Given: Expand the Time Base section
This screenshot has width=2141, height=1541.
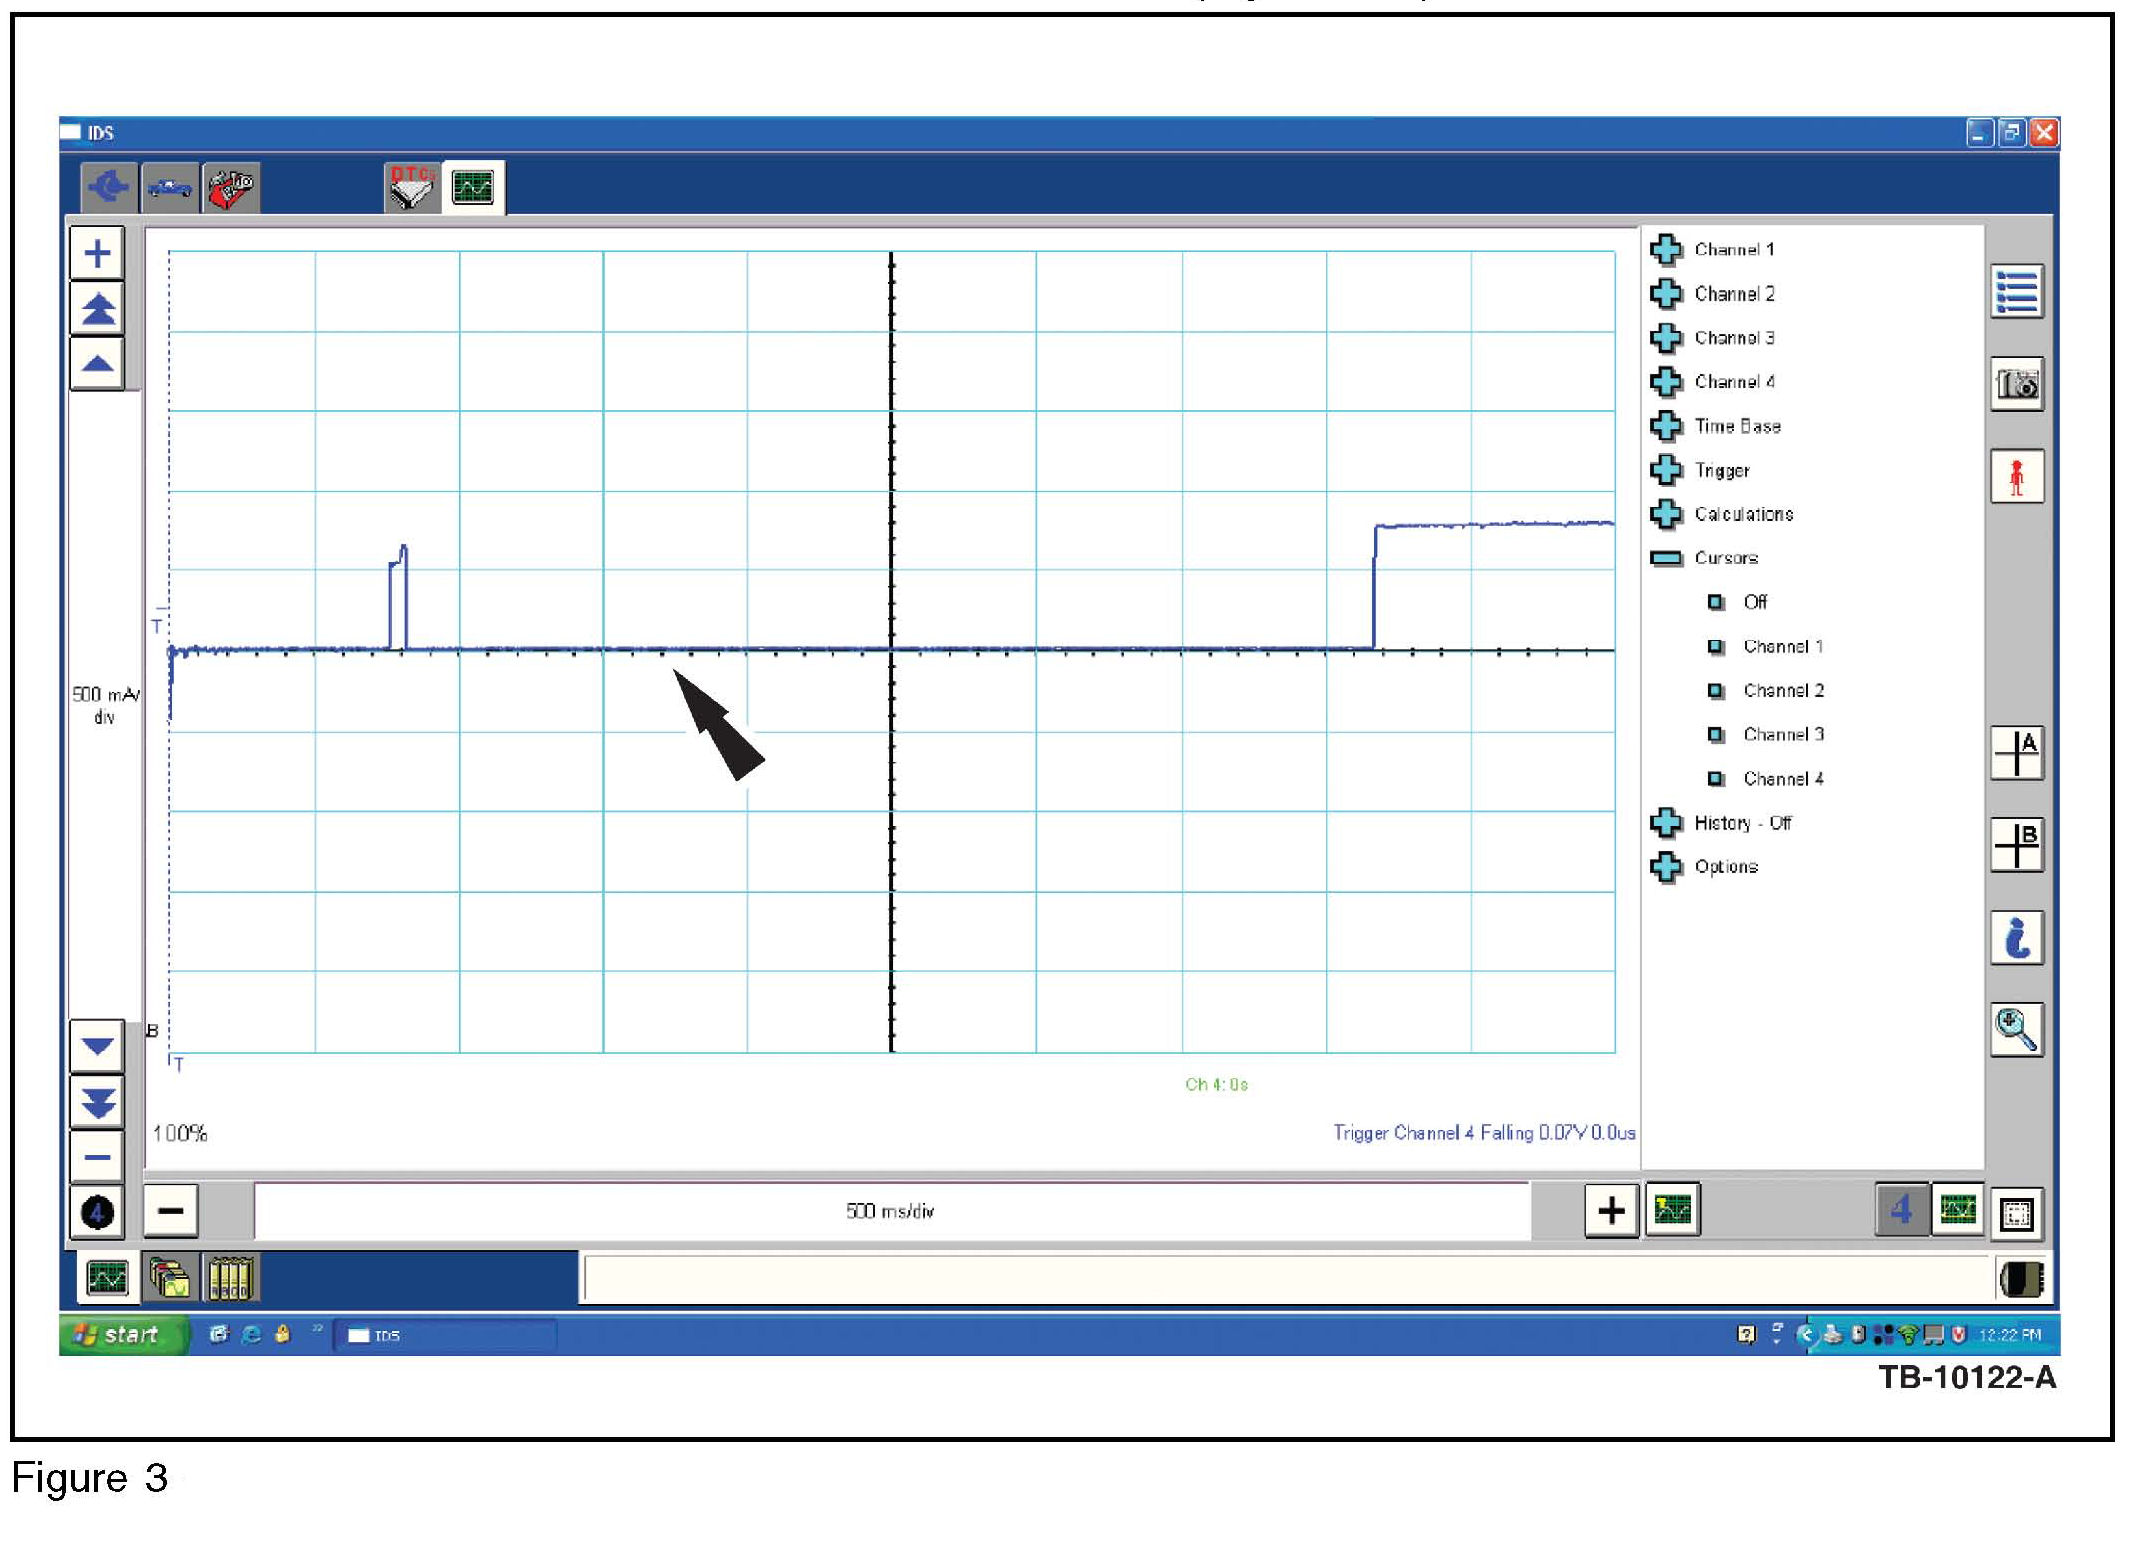Looking at the screenshot, I should (x=1666, y=426).
